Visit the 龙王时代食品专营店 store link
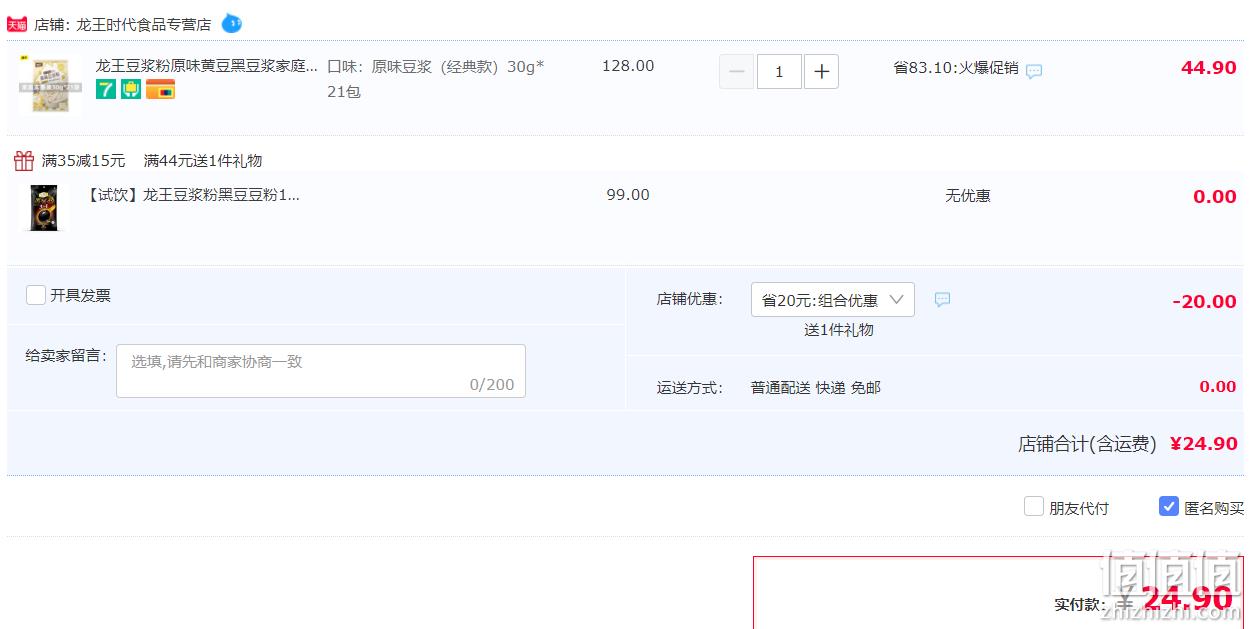 click(144, 24)
